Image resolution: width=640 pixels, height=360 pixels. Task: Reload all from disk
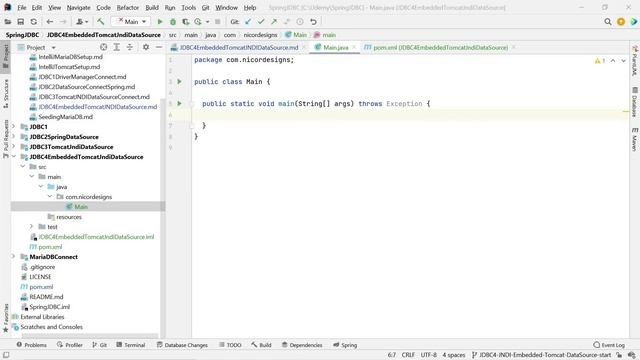point(33,22)
